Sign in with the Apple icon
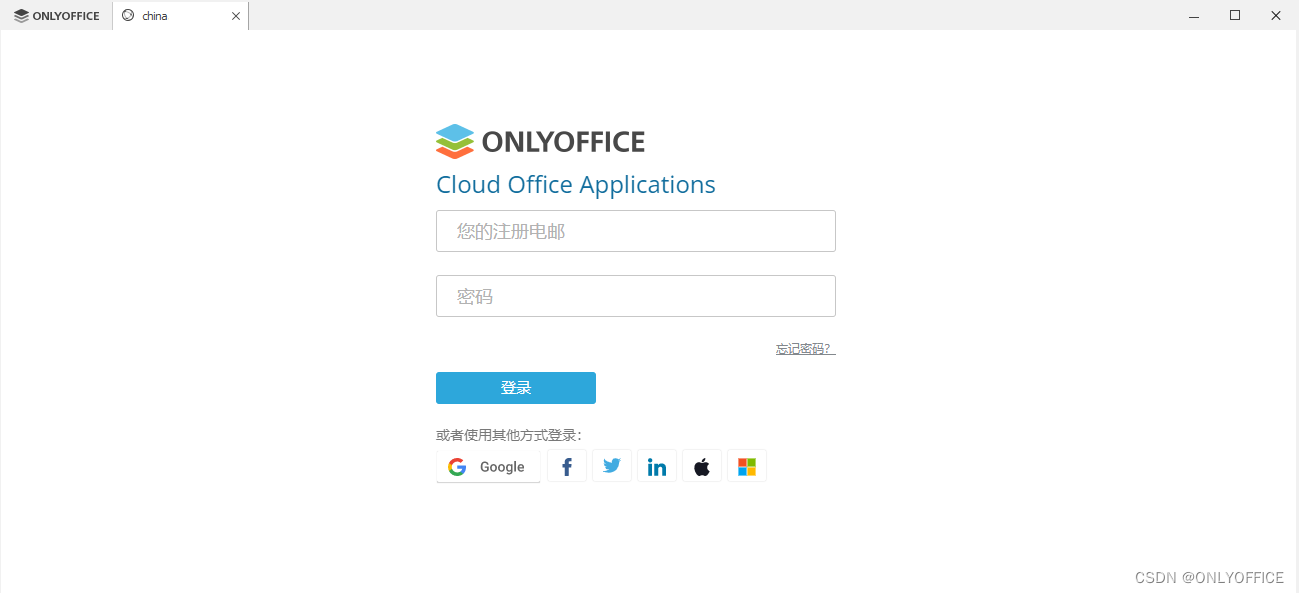Screen dimensions: 1299x593 (702, 466)
